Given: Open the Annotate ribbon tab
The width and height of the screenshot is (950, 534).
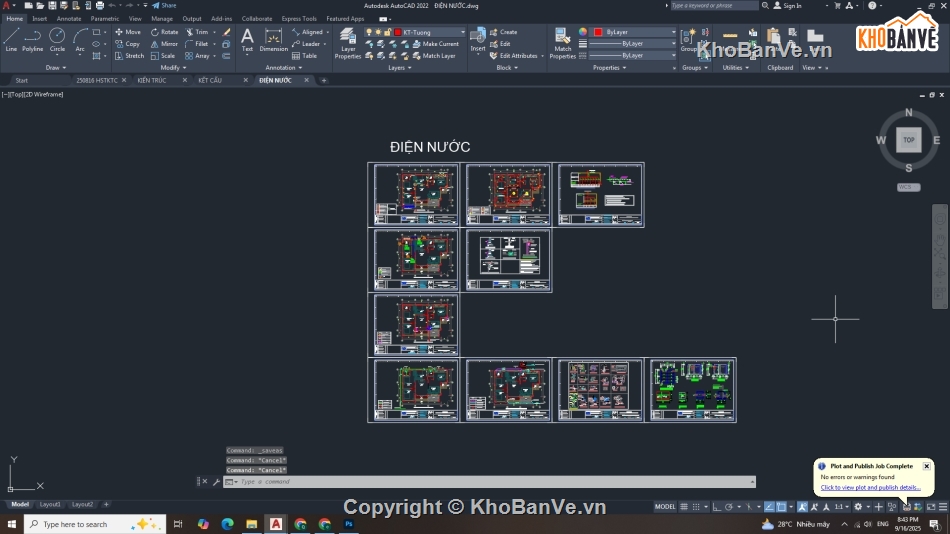Looking at the screenshot, I should pos(69,18).
